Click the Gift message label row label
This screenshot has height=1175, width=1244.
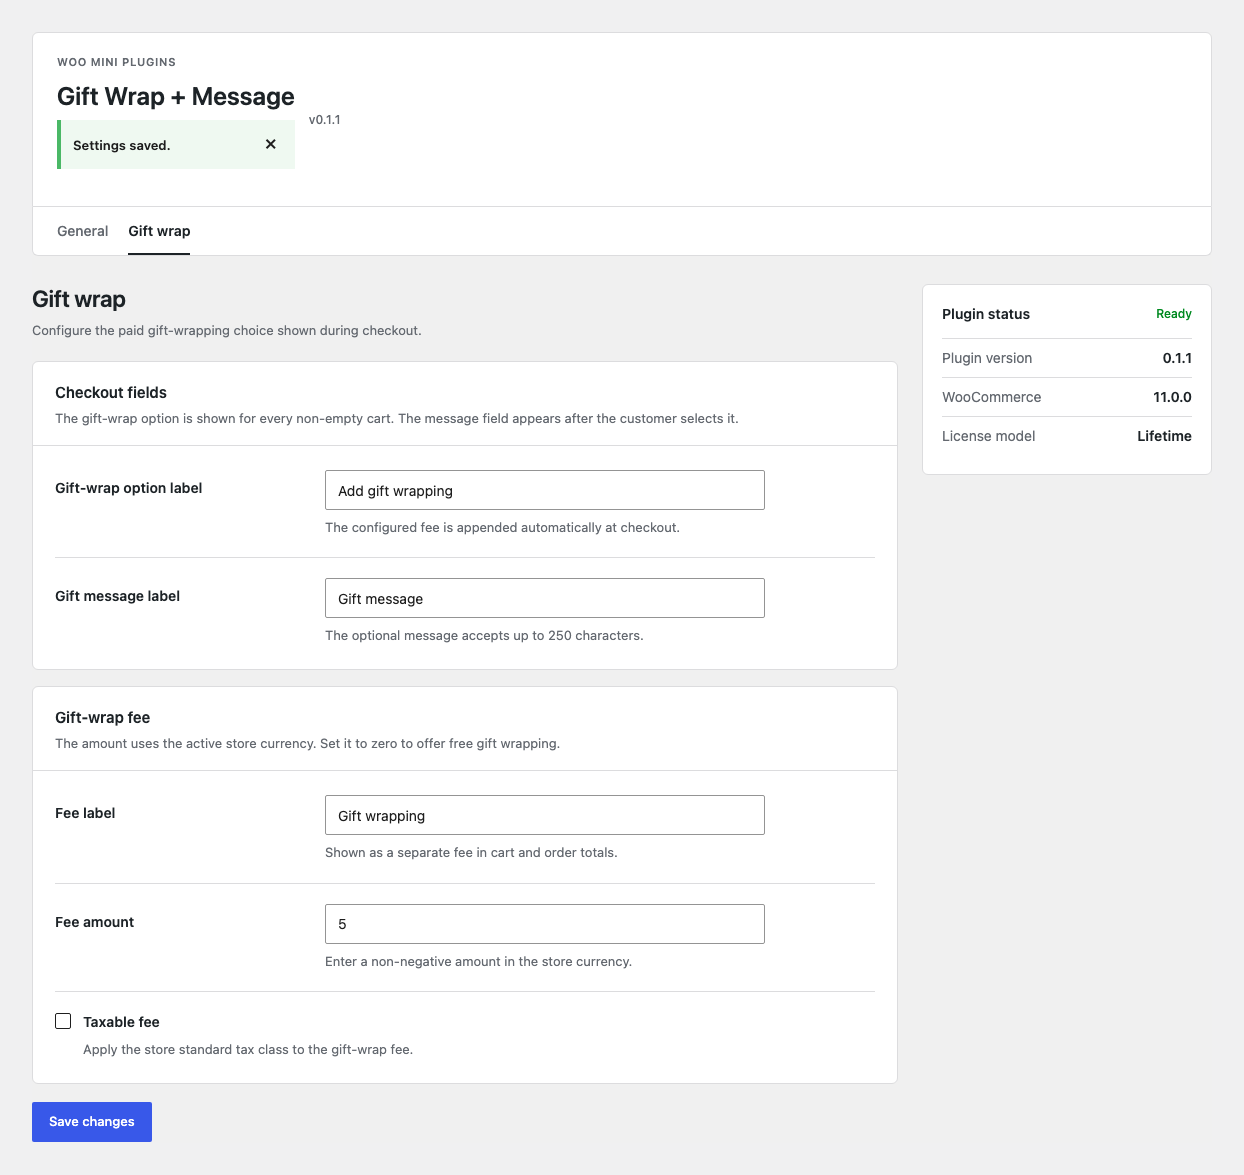tap(117, 596)
